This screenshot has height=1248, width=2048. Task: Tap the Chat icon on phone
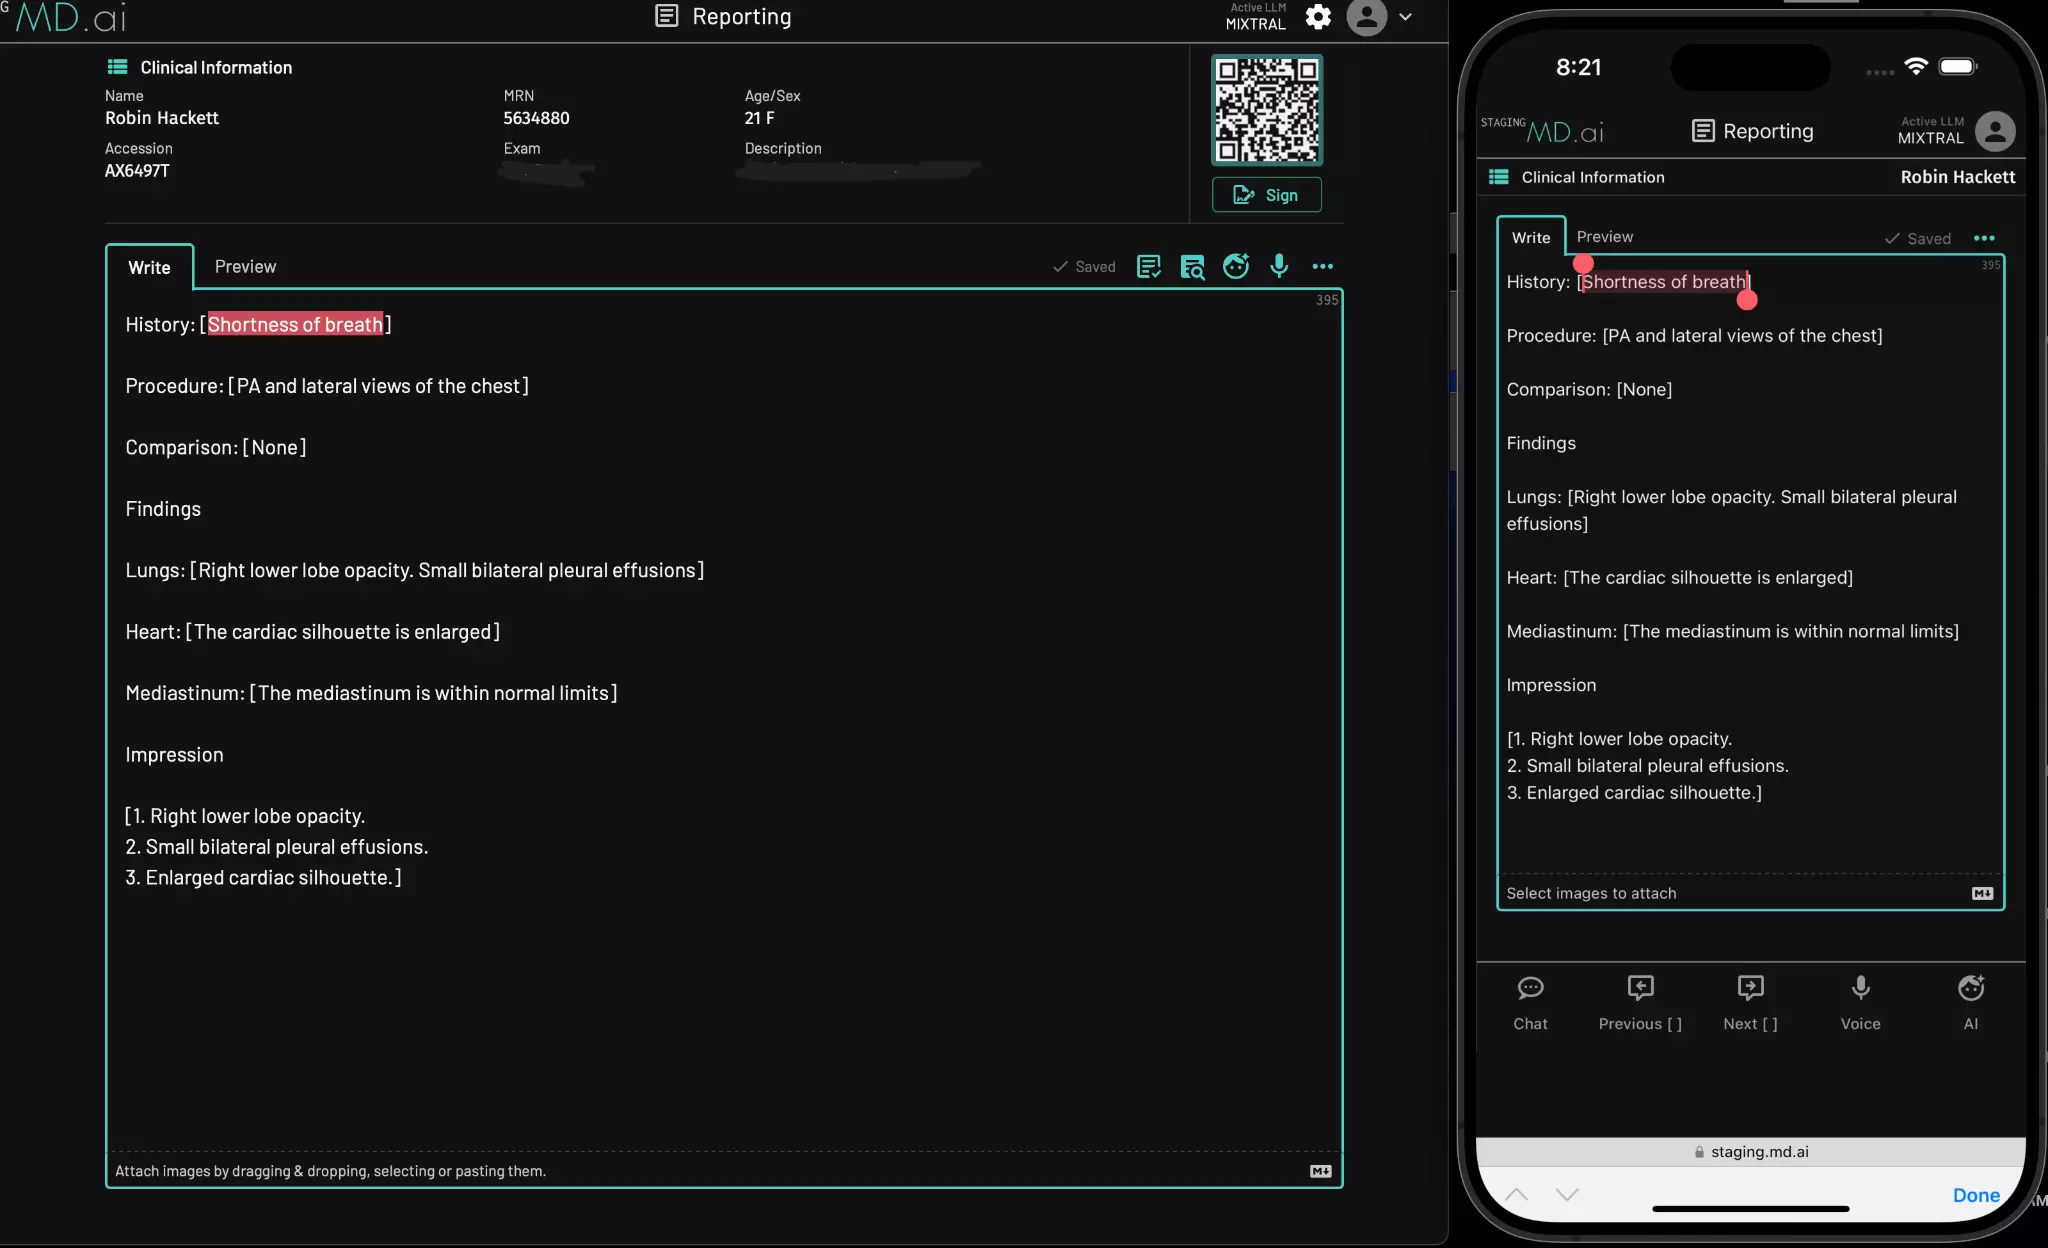(x=1530, y=1002)
